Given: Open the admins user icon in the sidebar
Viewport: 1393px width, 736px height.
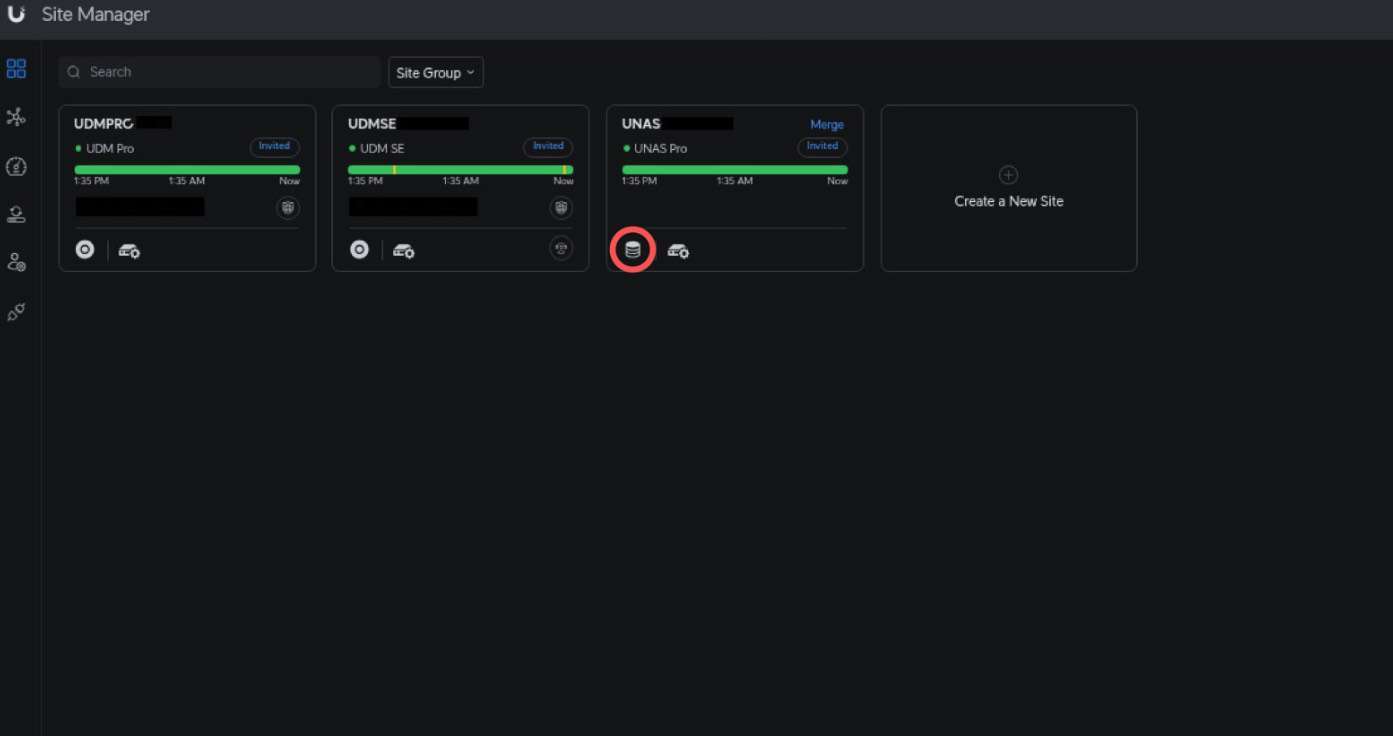Looking at the screenshot, I should (x=16, y=262).
